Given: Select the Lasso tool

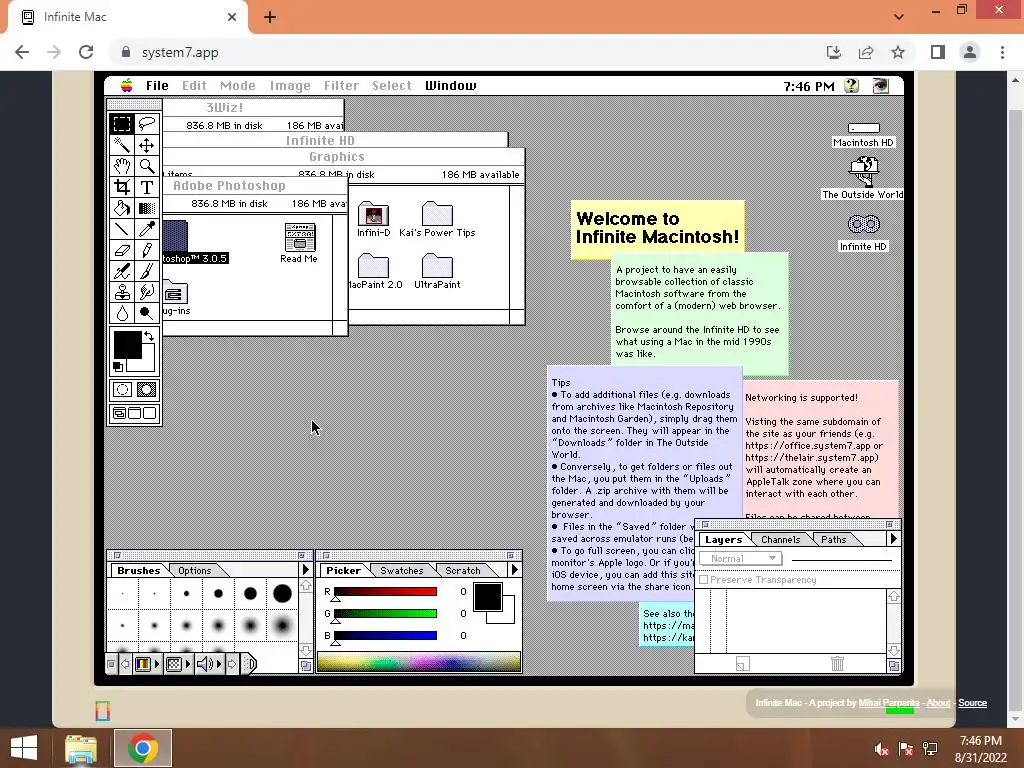Looking at the screenshot, I should pos(147,123).
